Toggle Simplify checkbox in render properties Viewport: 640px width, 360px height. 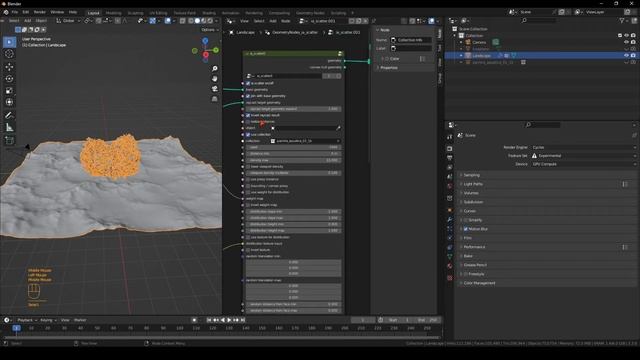[466, 220]
